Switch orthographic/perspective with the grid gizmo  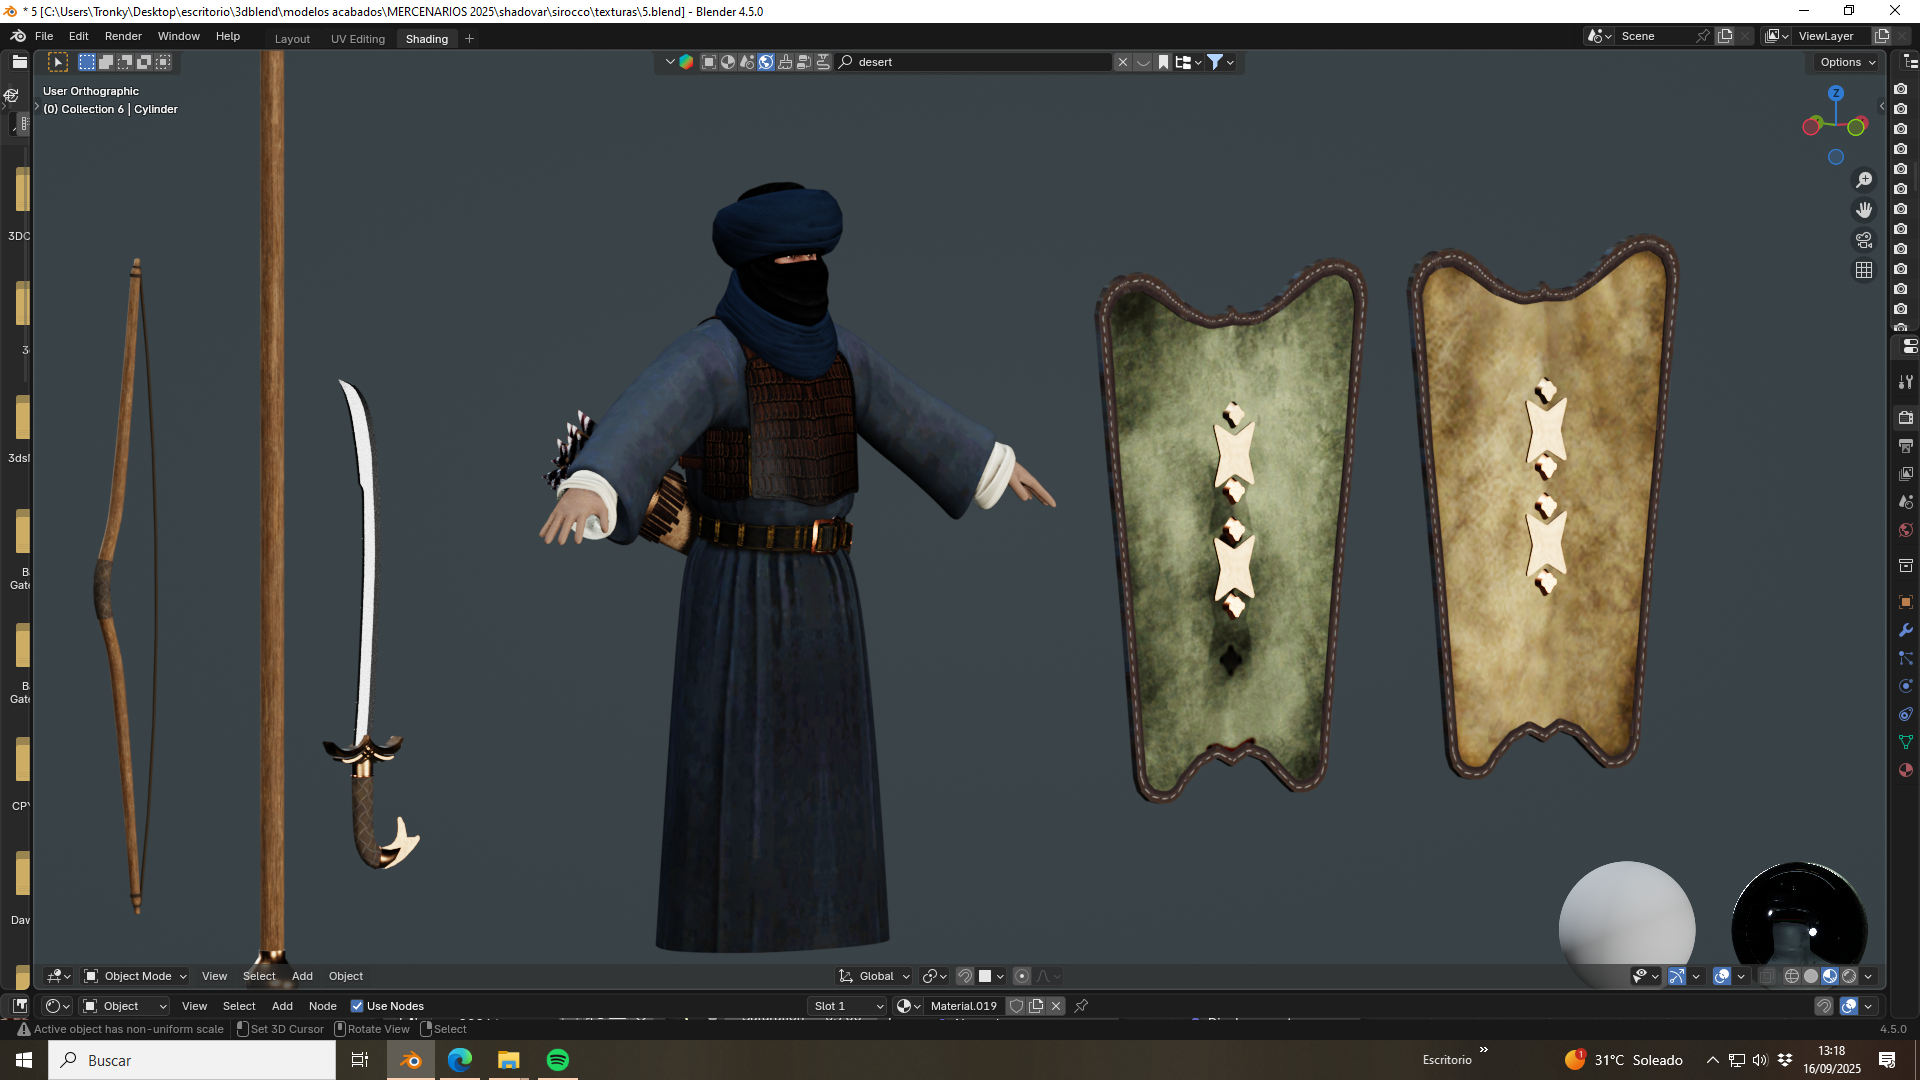coord(1864,270)
